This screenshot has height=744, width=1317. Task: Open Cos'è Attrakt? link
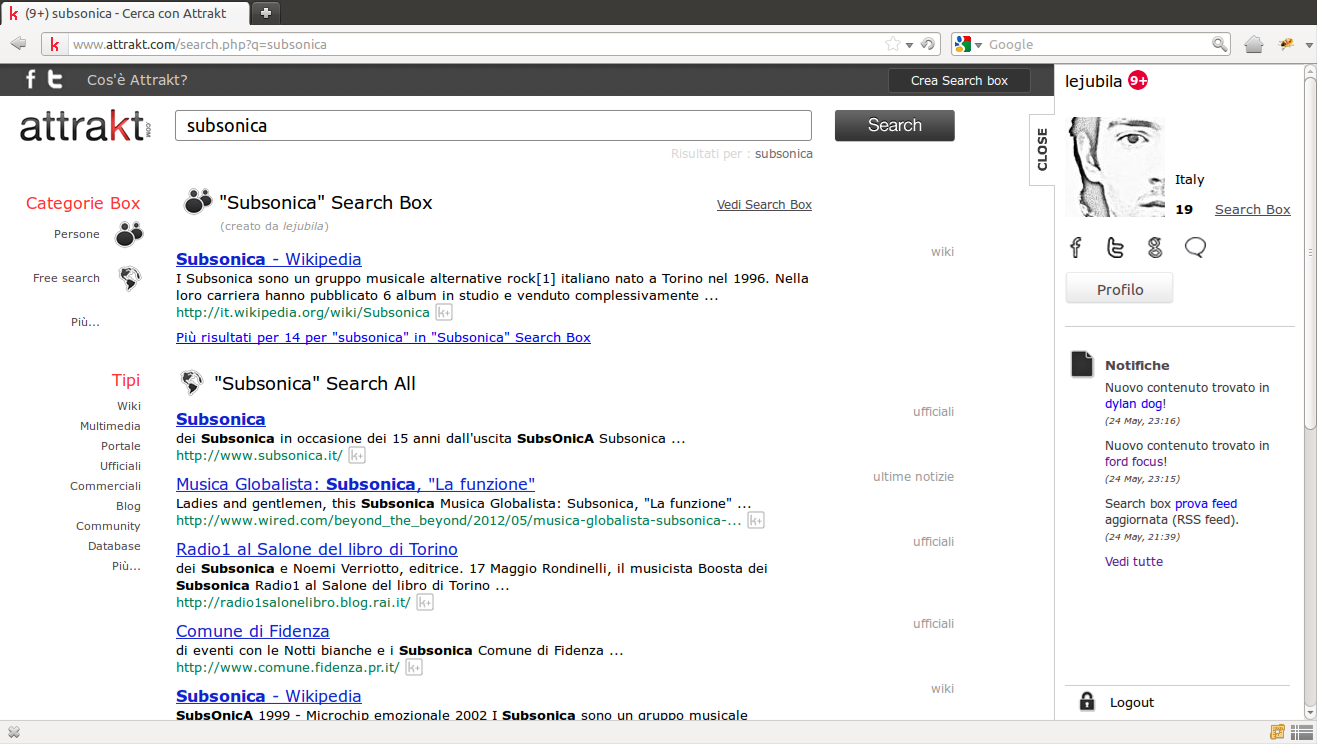point(137,80)
